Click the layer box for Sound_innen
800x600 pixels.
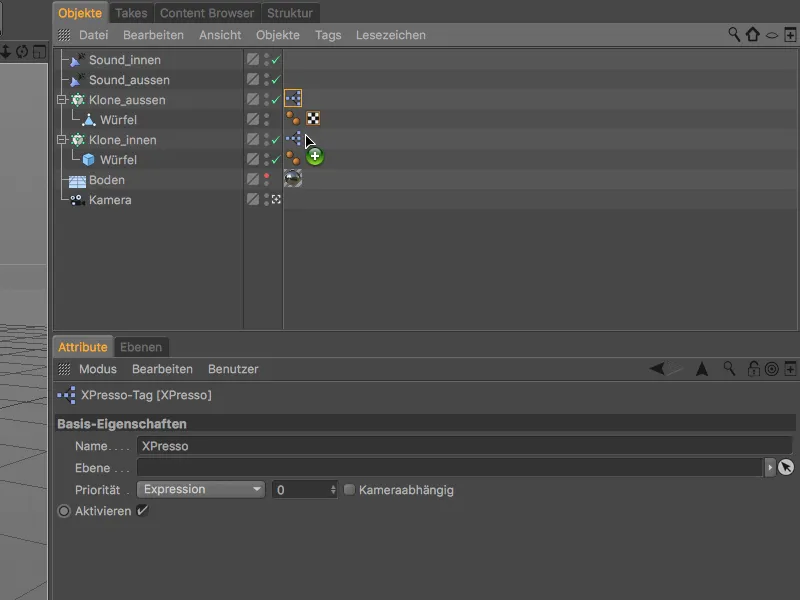click(x=253, y=59)
